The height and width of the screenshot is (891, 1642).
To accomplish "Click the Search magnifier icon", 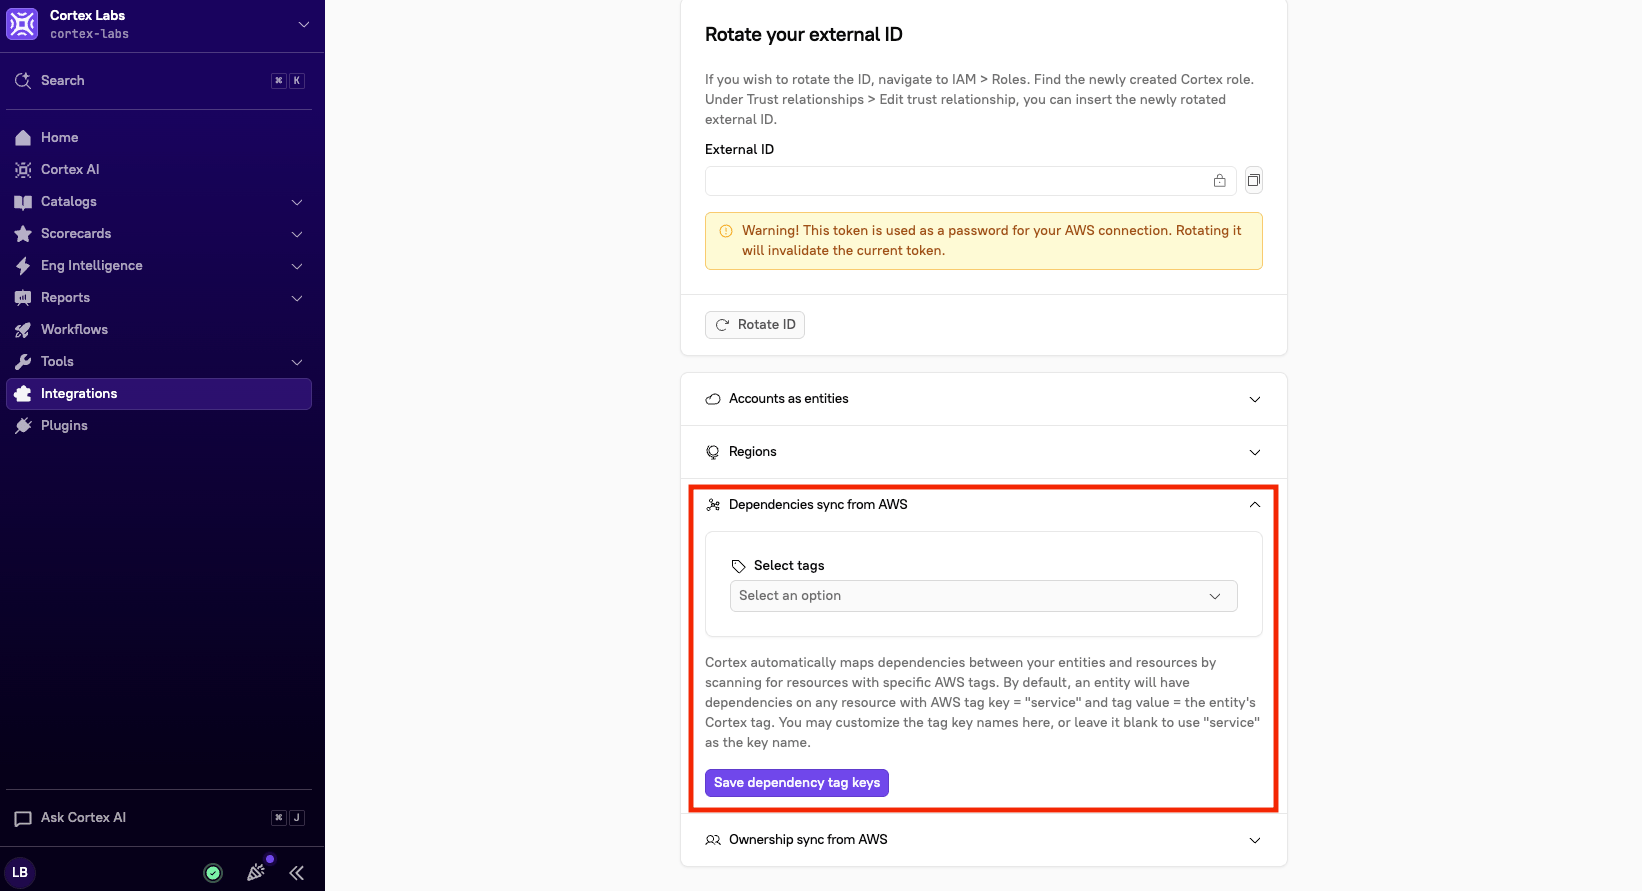I will point(23,80).
